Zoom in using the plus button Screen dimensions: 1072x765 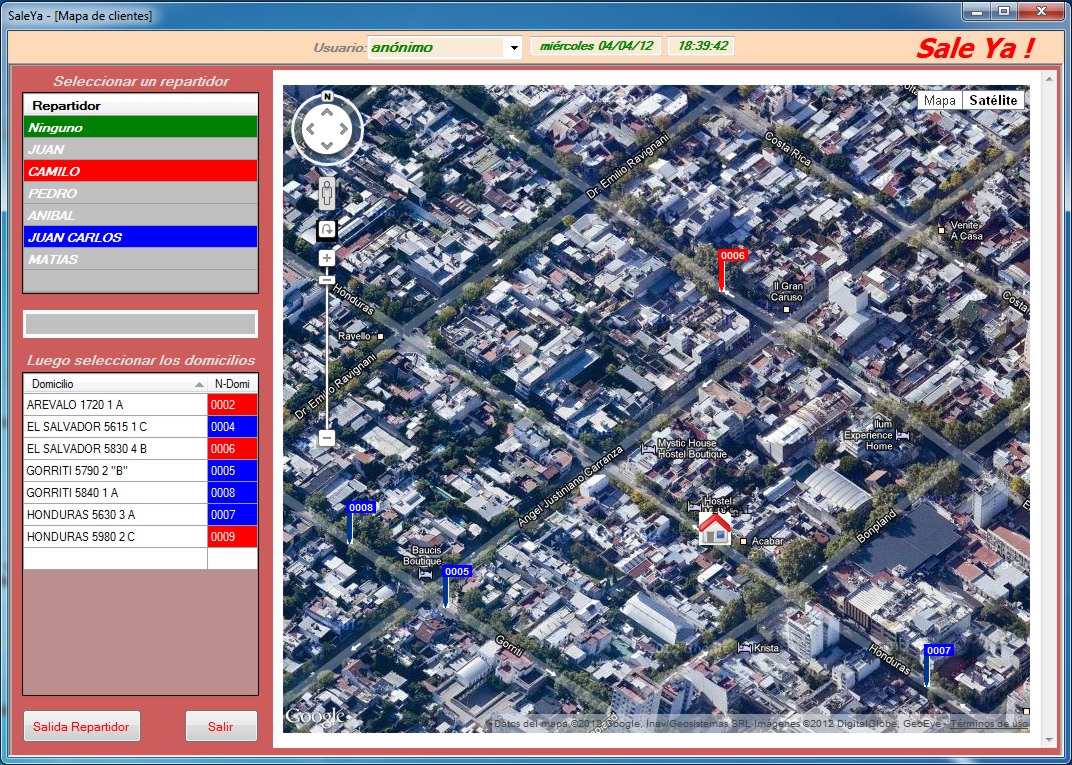tap(327, 258)
